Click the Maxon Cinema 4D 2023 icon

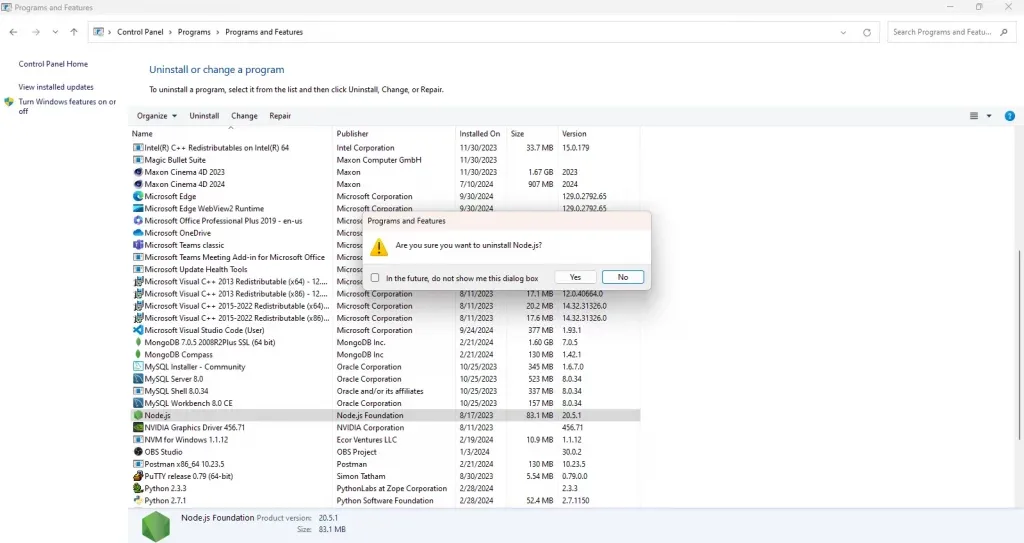[x=138, y=172]
